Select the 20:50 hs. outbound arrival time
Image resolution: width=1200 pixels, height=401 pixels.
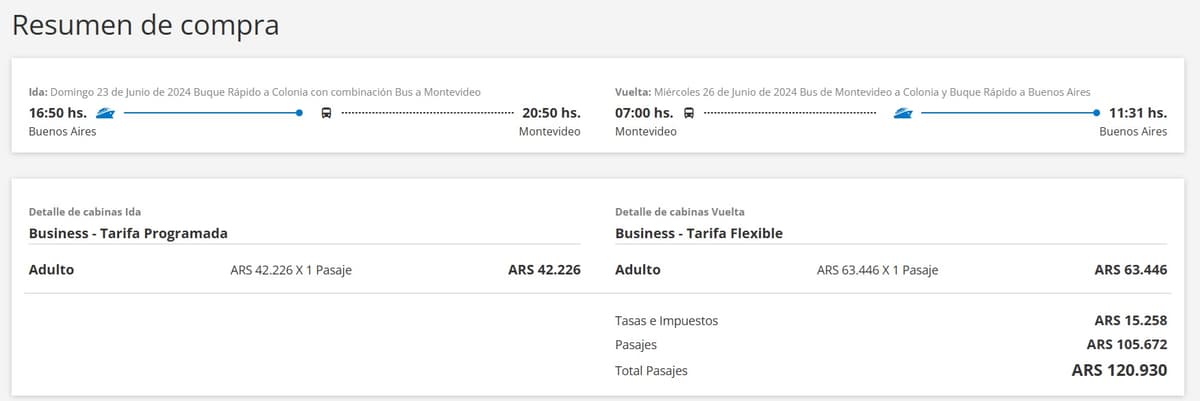click(551, 113)
